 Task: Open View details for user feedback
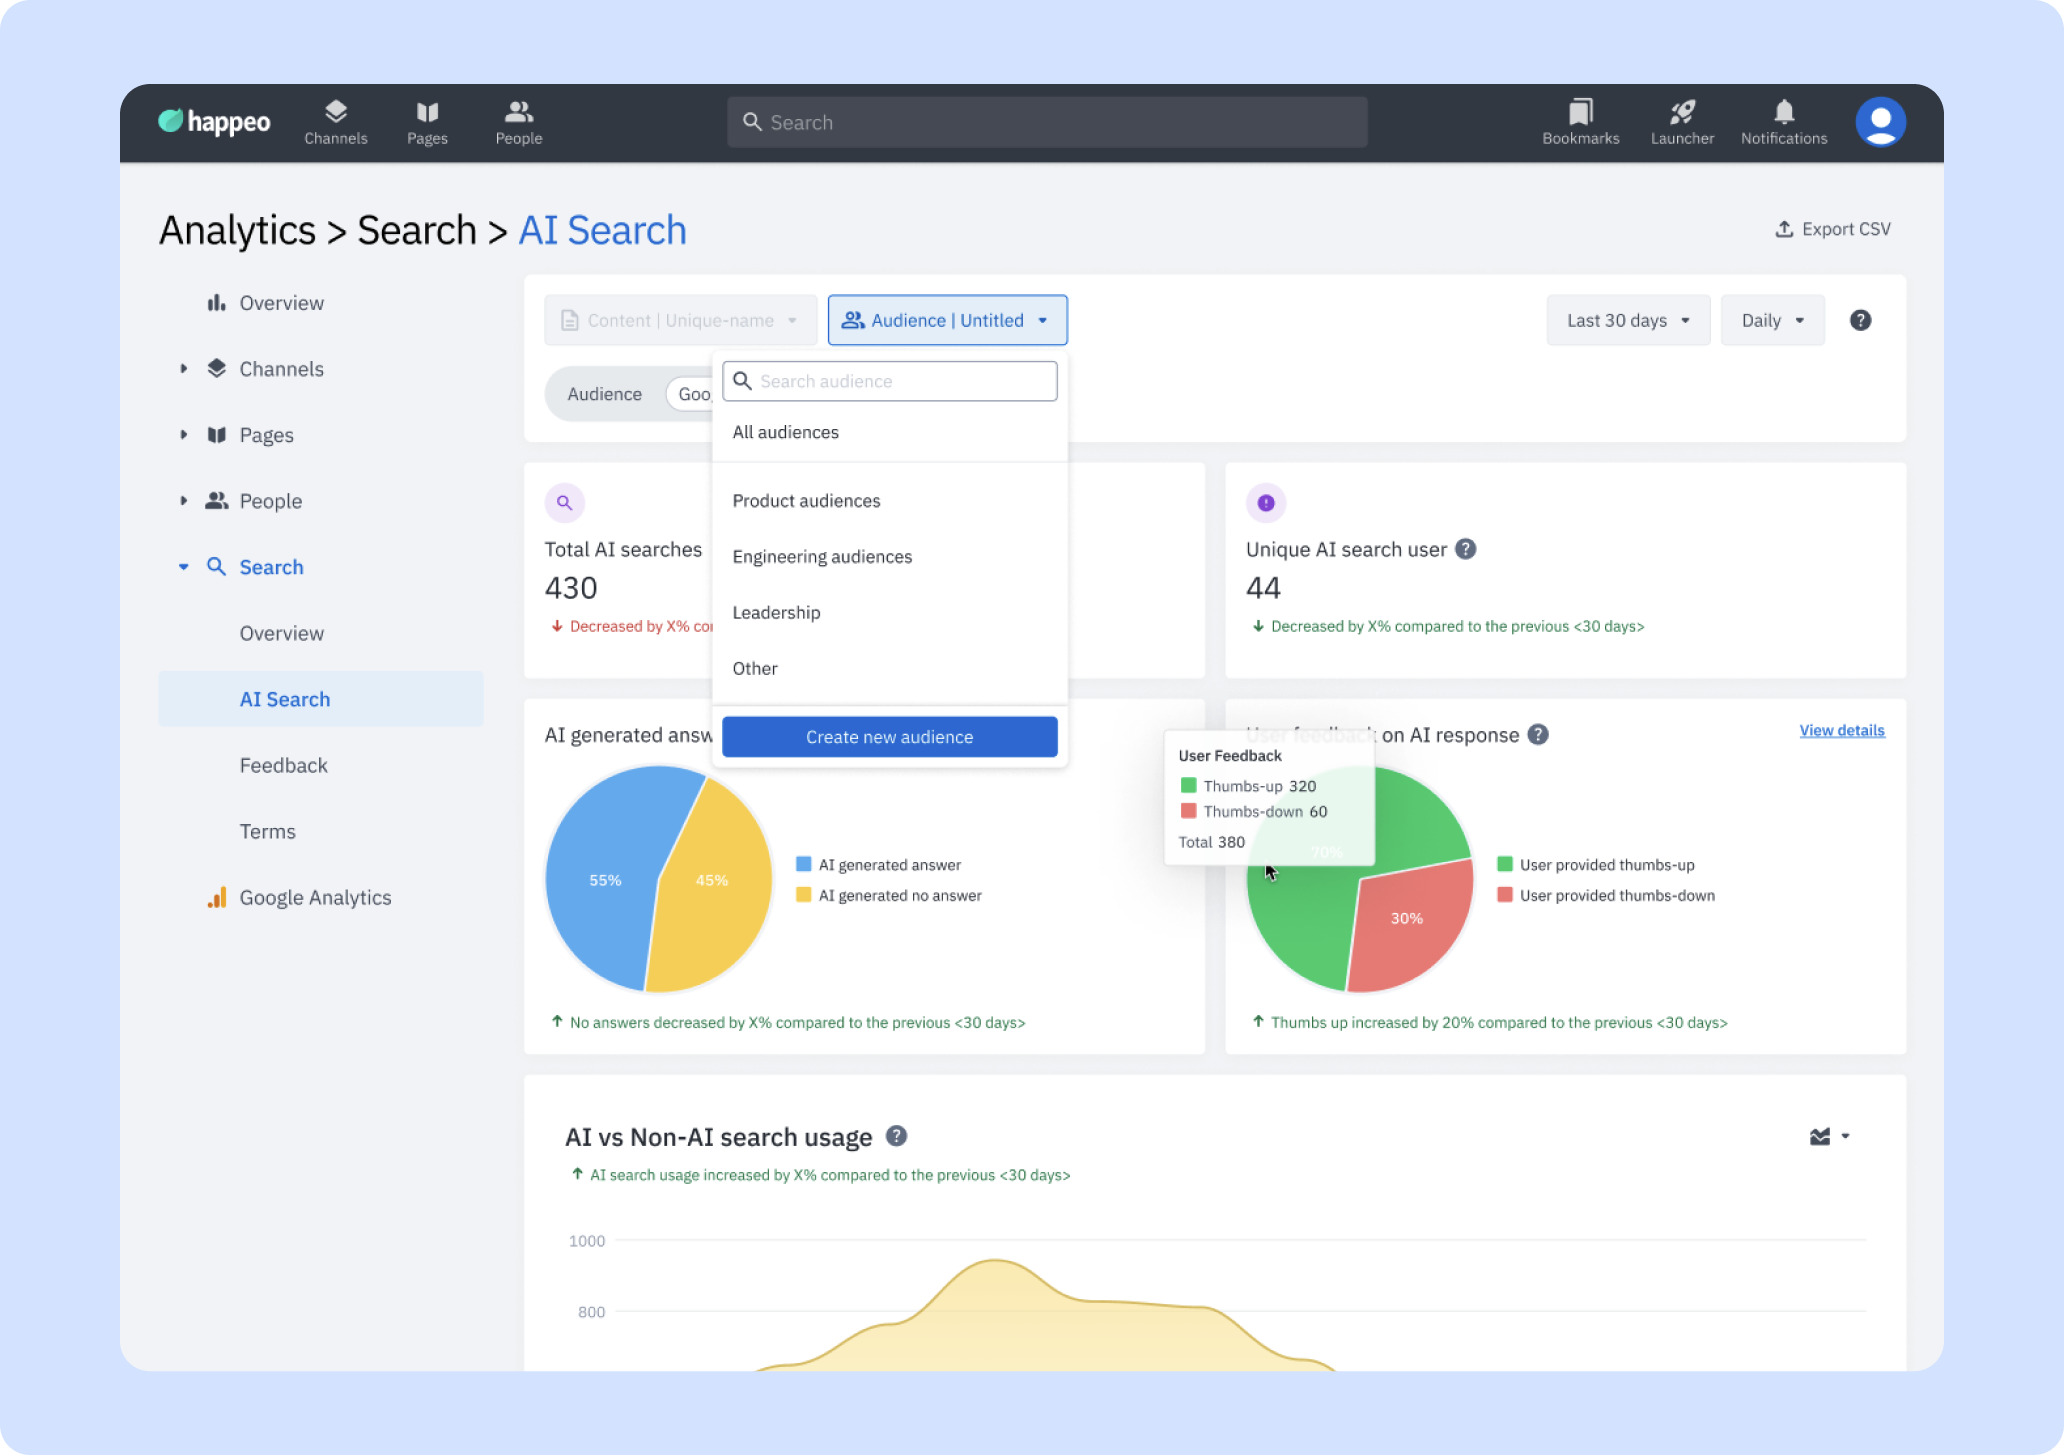tap(1841, 730)
